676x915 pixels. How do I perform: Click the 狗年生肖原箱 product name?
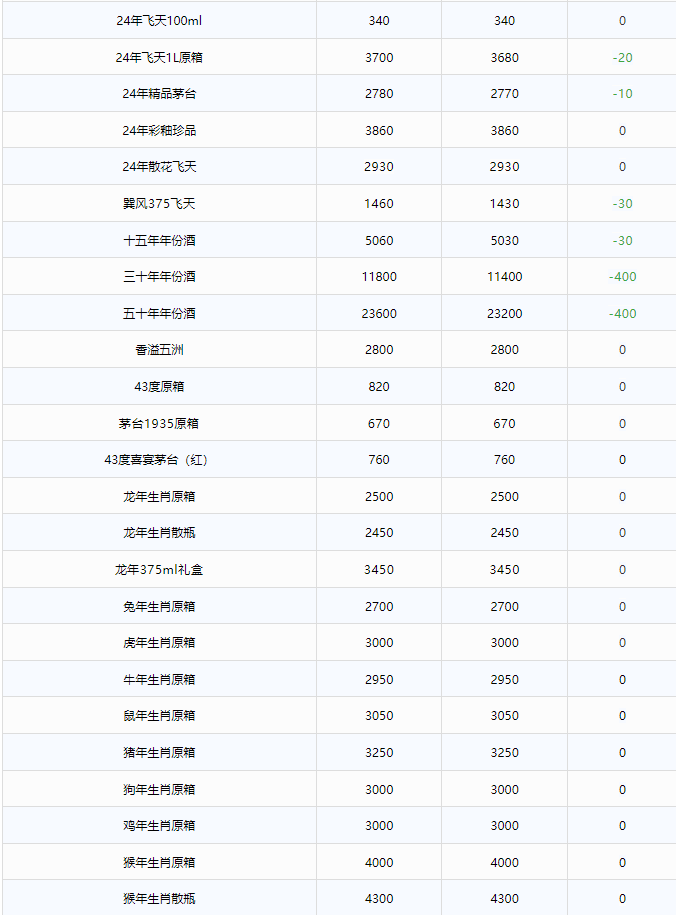(159, 789)
